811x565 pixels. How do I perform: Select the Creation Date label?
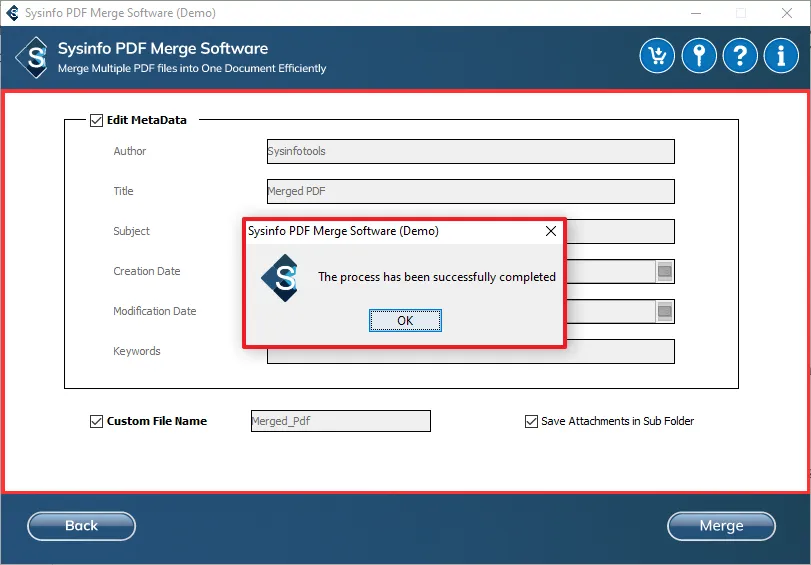[x=147, y=271]
